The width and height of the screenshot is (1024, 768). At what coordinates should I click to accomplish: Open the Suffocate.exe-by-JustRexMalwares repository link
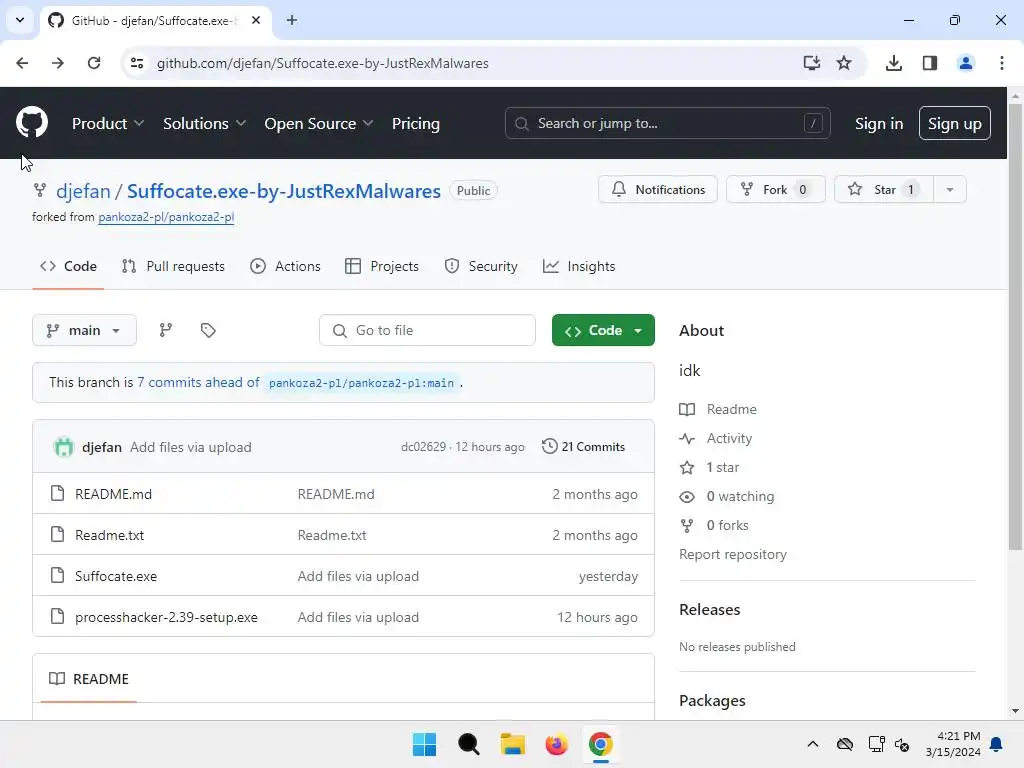click(x=283, y=191)
